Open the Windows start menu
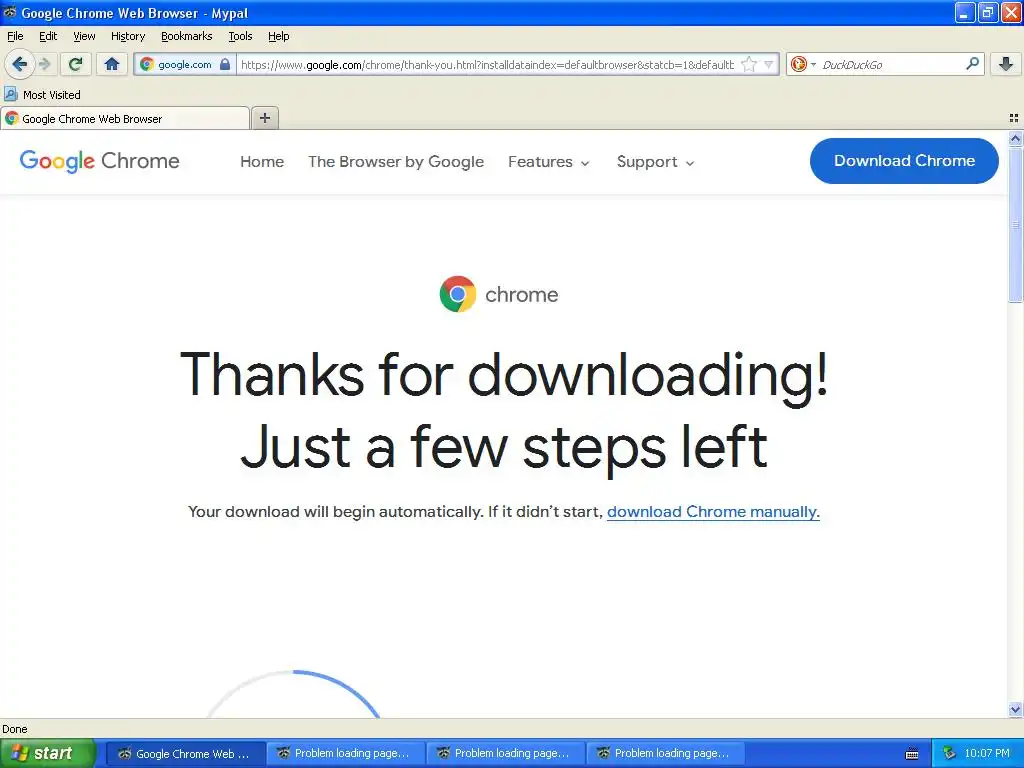Screen dimensions: 1024x768 47,753
